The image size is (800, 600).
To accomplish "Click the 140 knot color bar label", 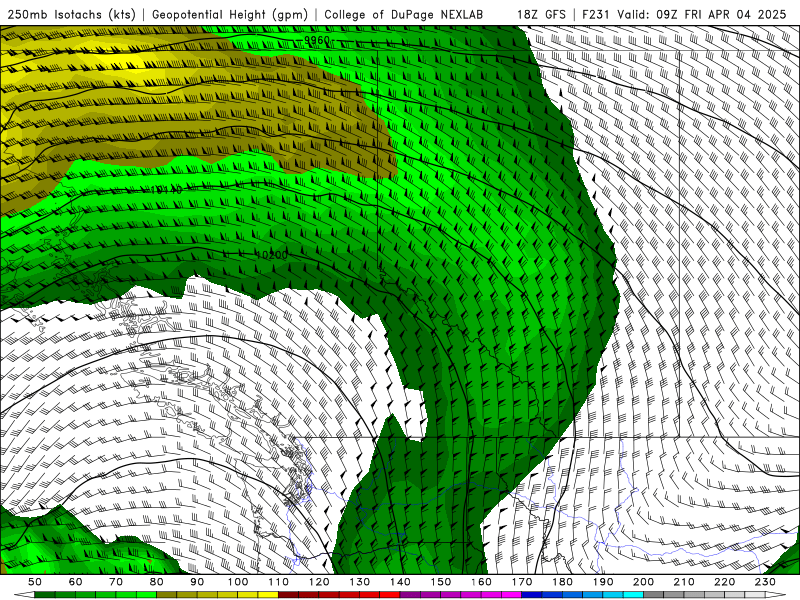I will click(400, 582).
